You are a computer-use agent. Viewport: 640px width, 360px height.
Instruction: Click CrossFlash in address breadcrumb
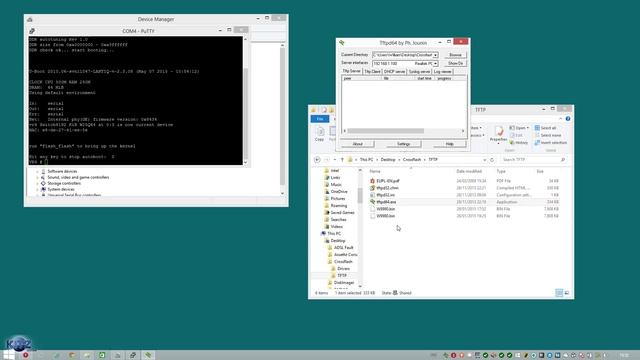click(x=411, y=160)
